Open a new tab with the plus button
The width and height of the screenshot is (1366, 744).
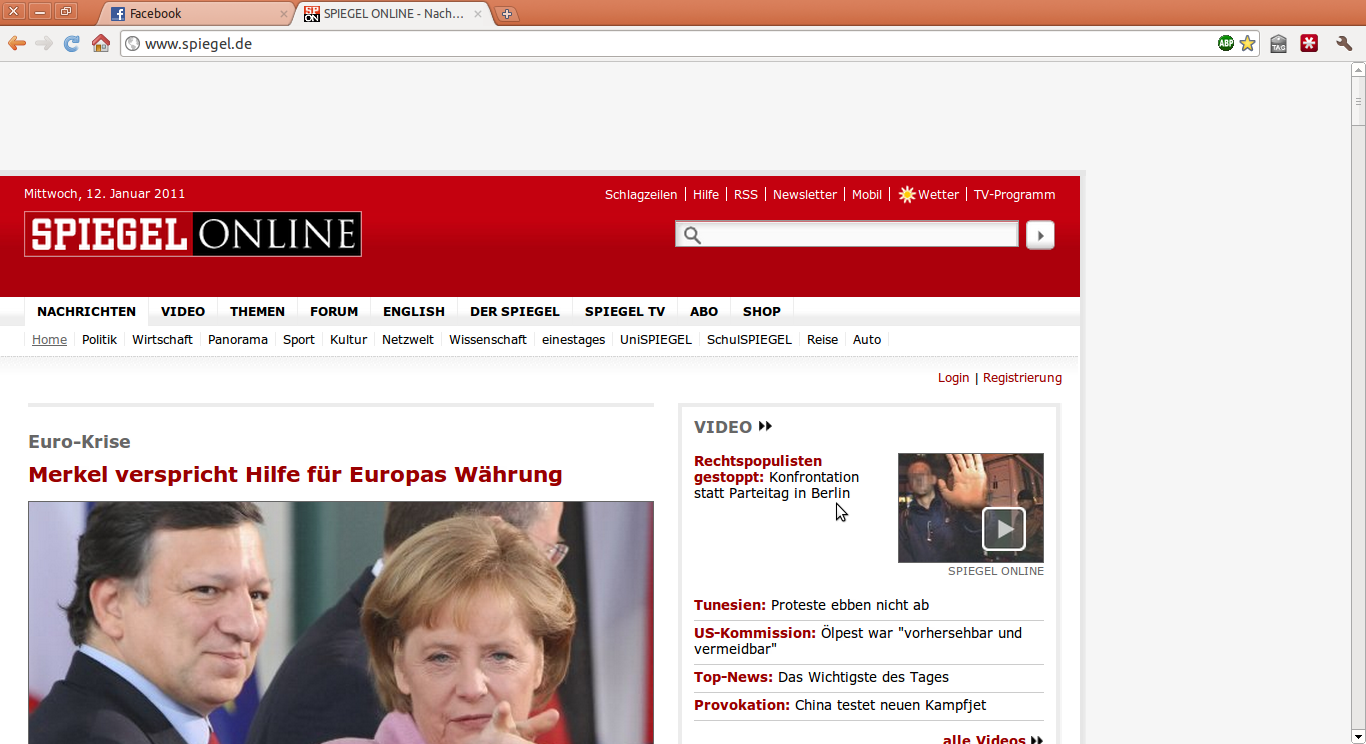point(507,14)
